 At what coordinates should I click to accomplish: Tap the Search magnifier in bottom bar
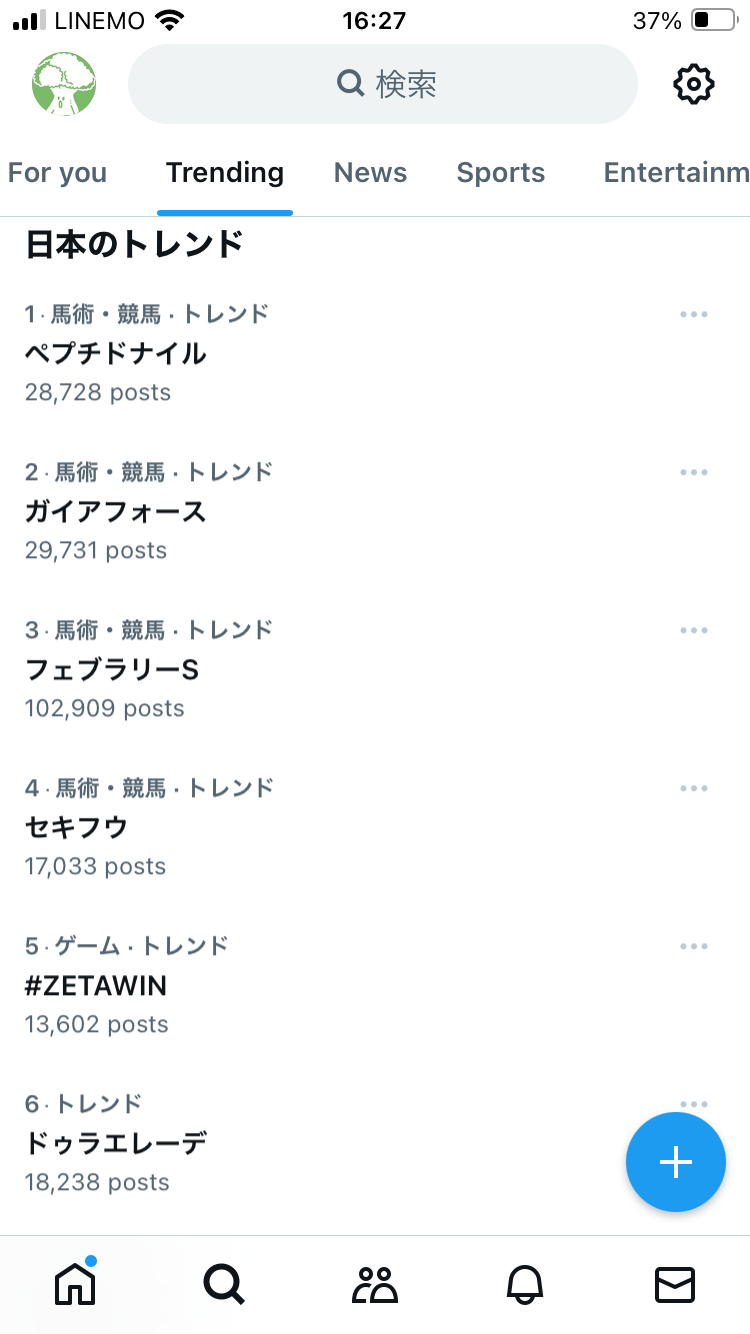click(224, 1284)
